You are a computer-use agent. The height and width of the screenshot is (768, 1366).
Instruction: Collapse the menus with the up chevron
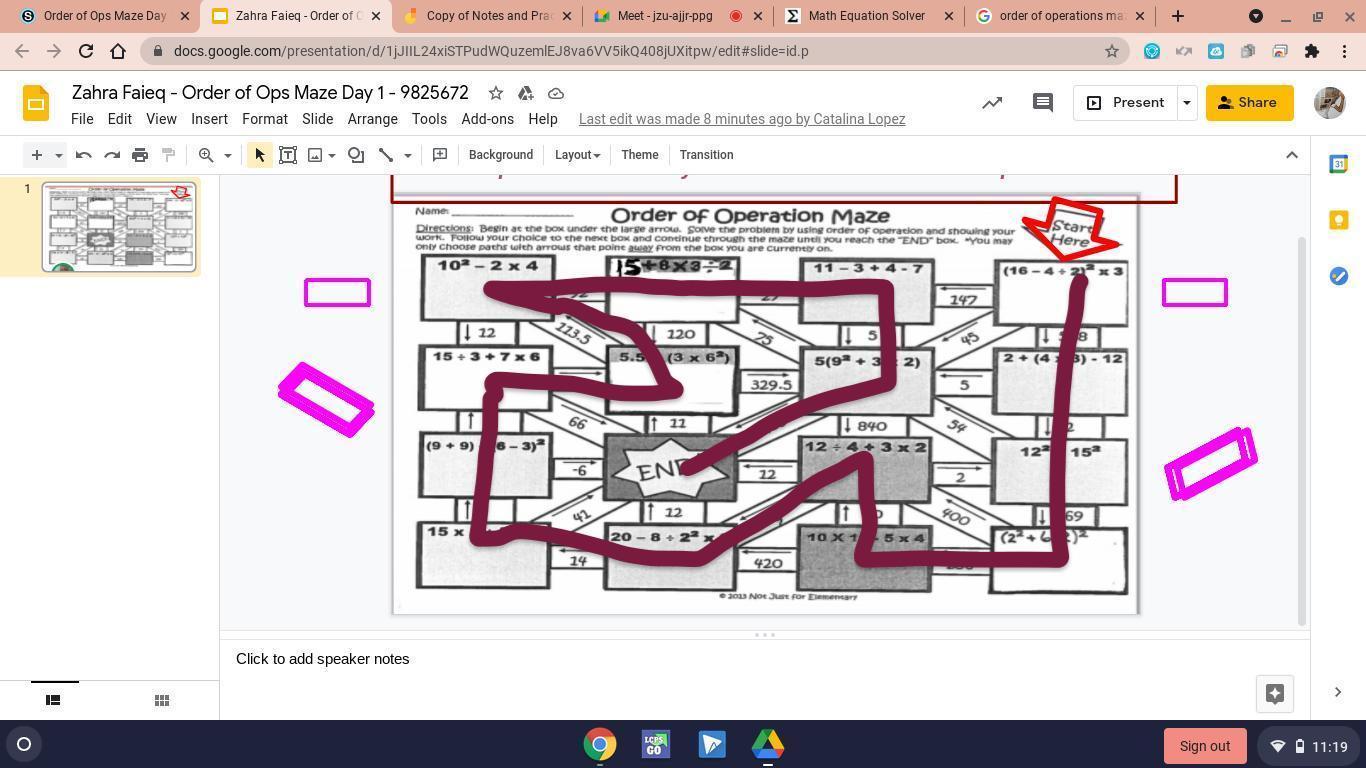(x=1292, y=155)
